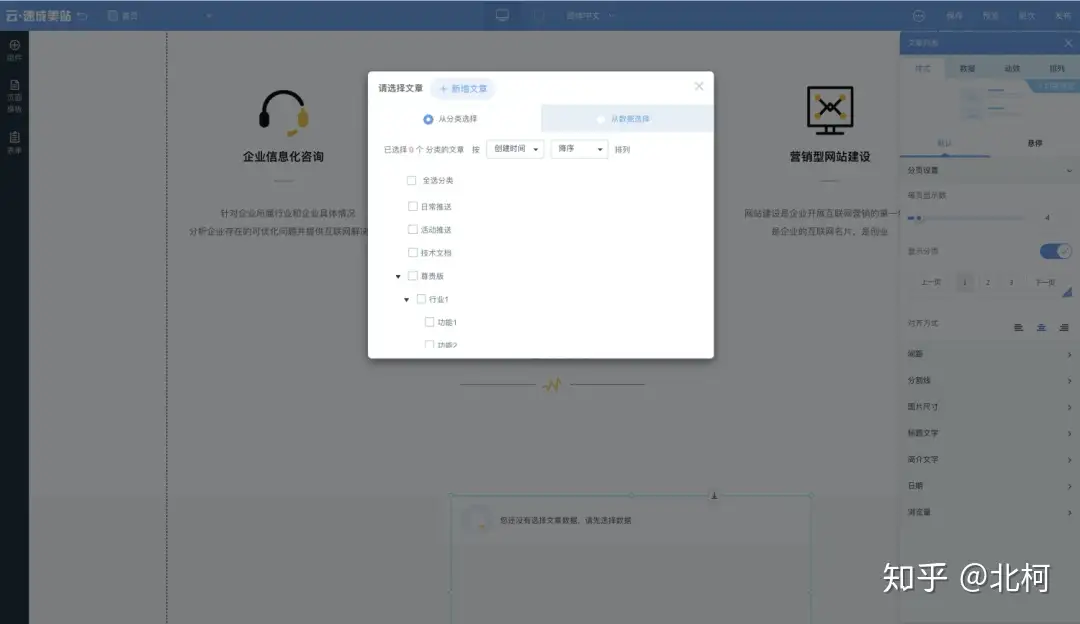The width and height of the screenshot is (1080, 624).
Task: Switch to the 数据 tab in right panel
Action: click(967, 69)
